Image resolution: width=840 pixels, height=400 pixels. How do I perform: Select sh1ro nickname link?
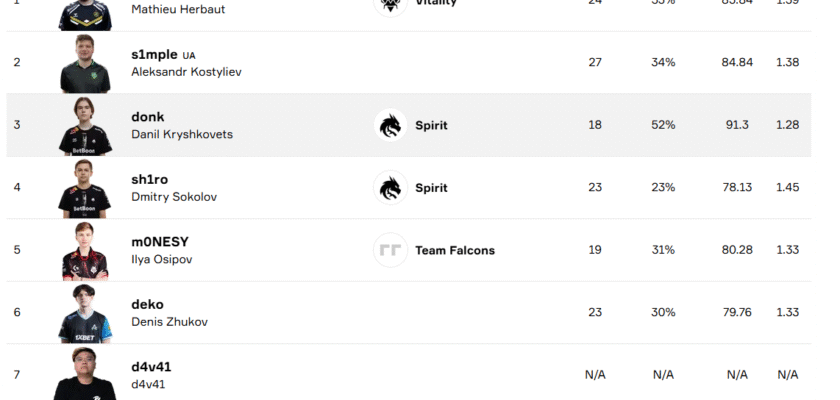pos(149,179)
